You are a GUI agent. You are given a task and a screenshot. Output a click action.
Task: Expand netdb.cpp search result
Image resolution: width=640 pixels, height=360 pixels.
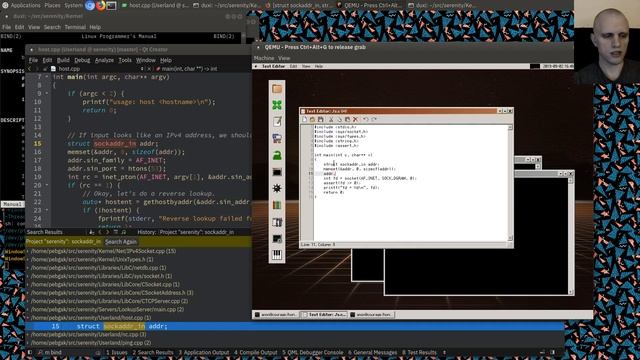(28, 268)
